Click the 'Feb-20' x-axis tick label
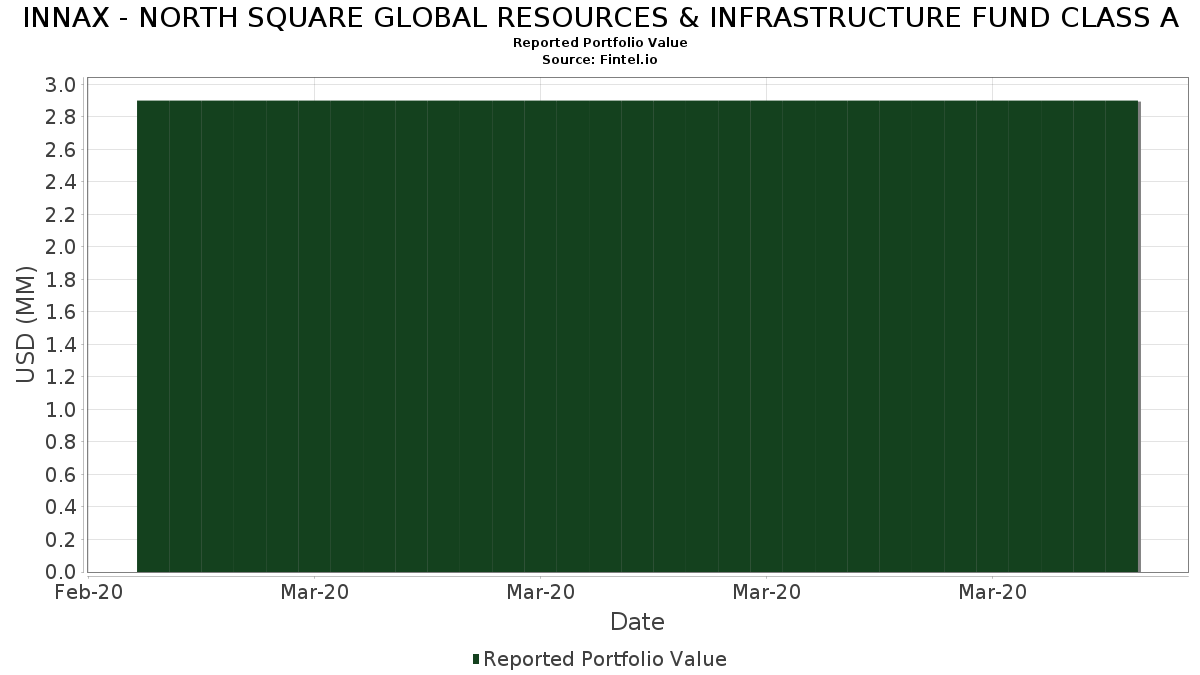The height and width of the screenshot is (675, 1200). pyautogui.click(x=89, y=592)
